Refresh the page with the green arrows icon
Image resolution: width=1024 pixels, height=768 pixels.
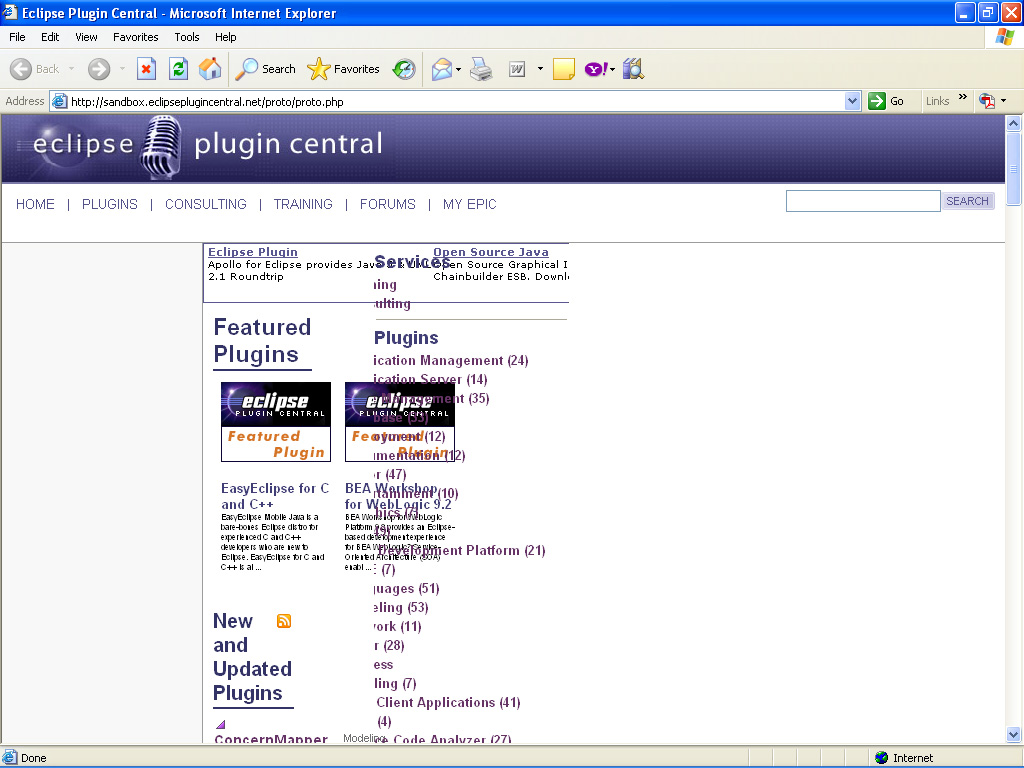point(178,69)
